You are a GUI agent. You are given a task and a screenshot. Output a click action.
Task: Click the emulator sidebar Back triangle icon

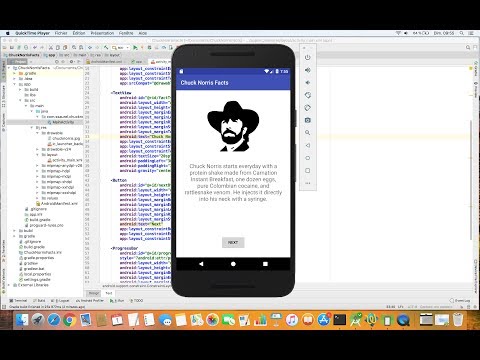[308, 145]
